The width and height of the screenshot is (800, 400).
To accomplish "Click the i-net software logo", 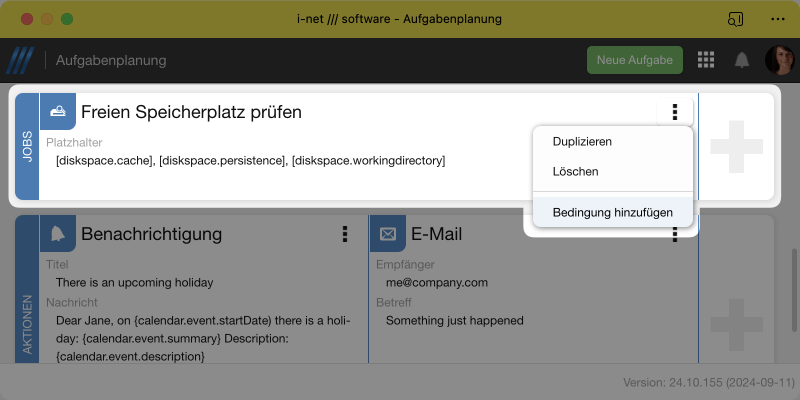I will click(x=20, y=60).
